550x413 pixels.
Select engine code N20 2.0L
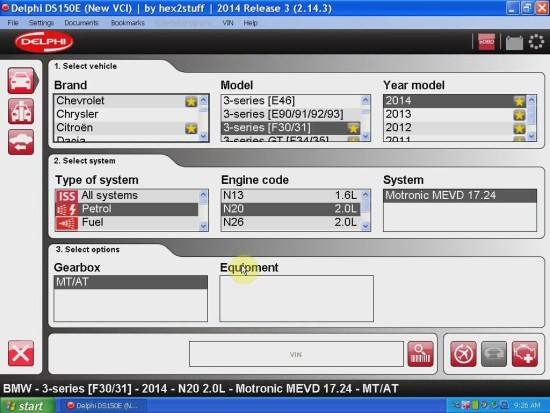291,209
